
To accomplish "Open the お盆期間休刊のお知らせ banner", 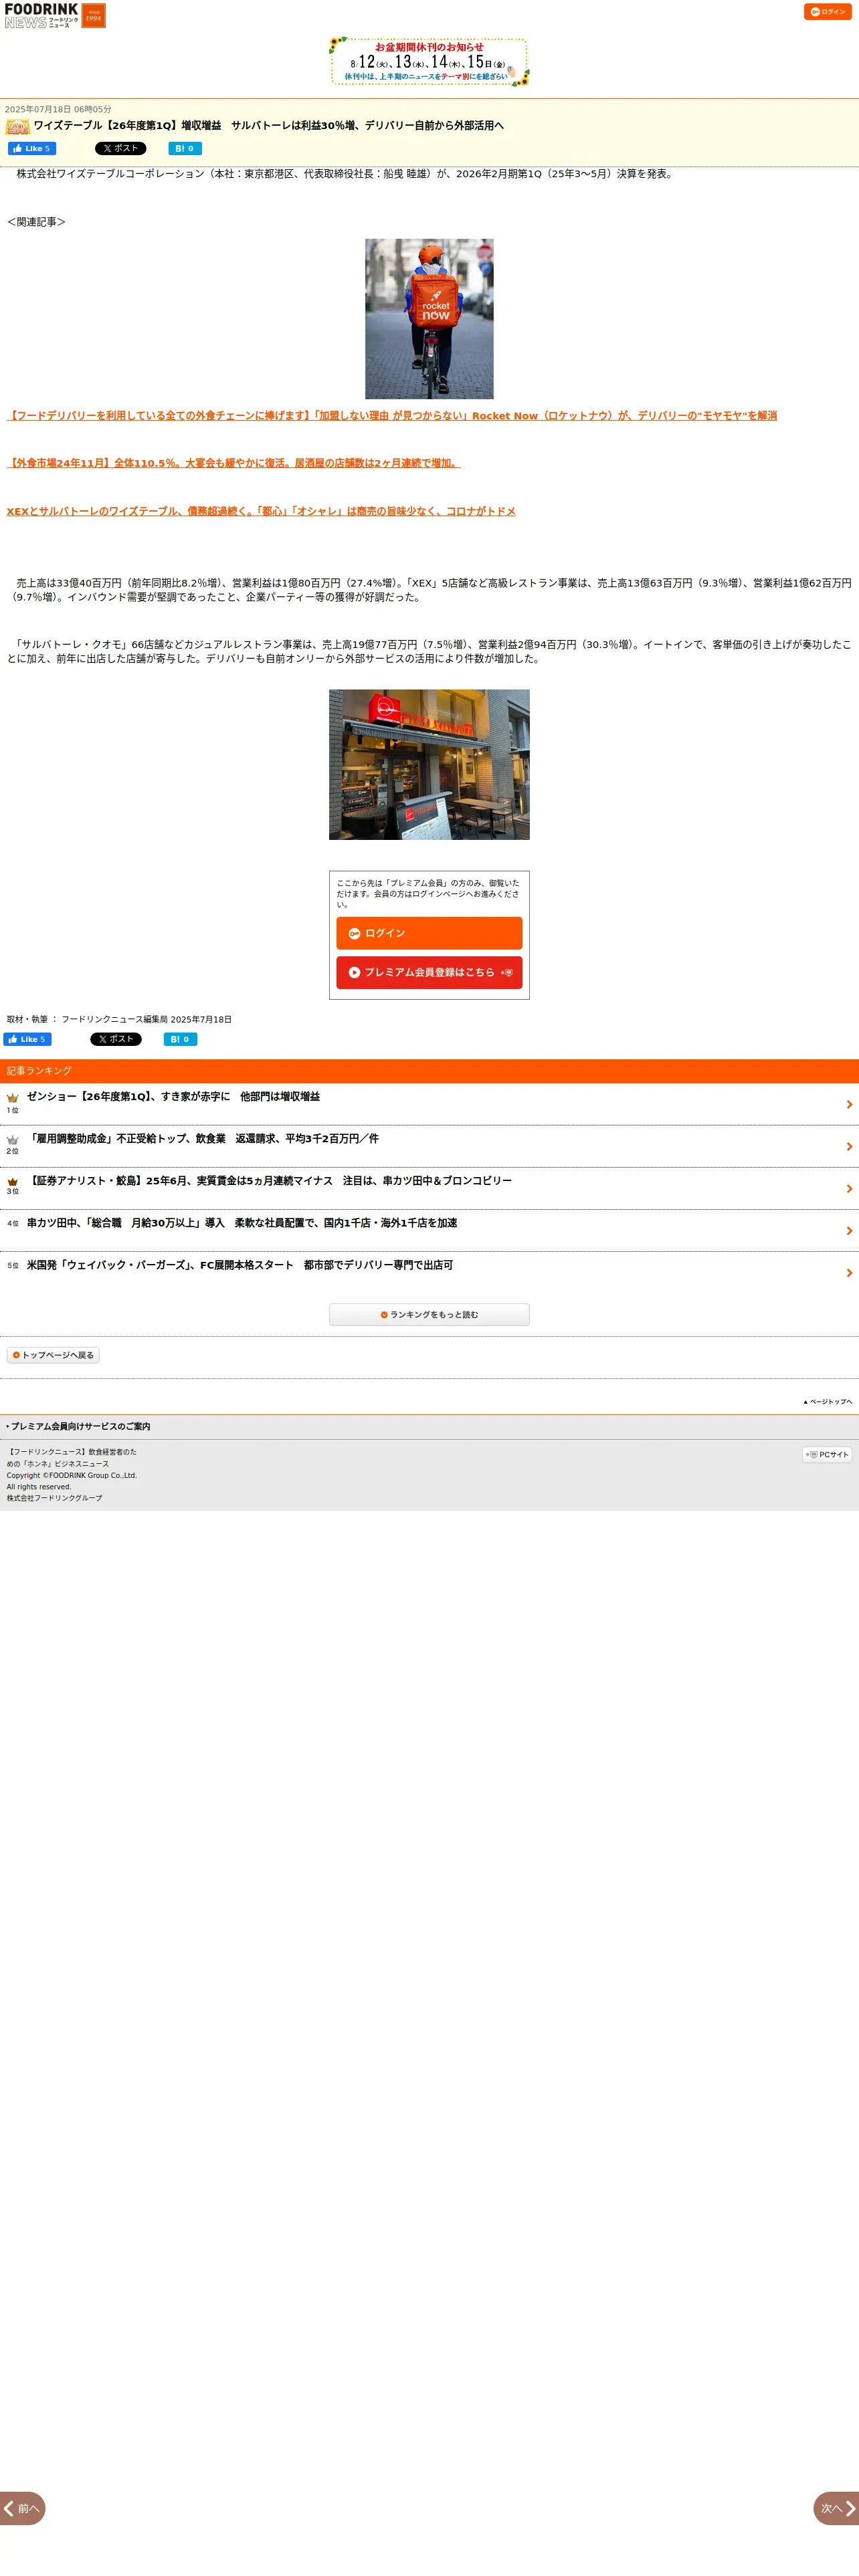I will (x=429, y=62).
